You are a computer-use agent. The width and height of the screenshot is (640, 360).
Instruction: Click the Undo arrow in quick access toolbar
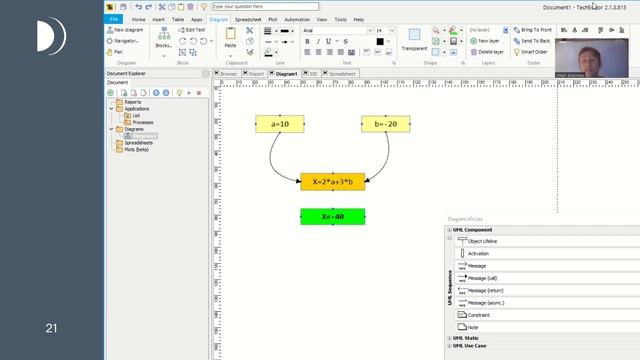[138, 7]
